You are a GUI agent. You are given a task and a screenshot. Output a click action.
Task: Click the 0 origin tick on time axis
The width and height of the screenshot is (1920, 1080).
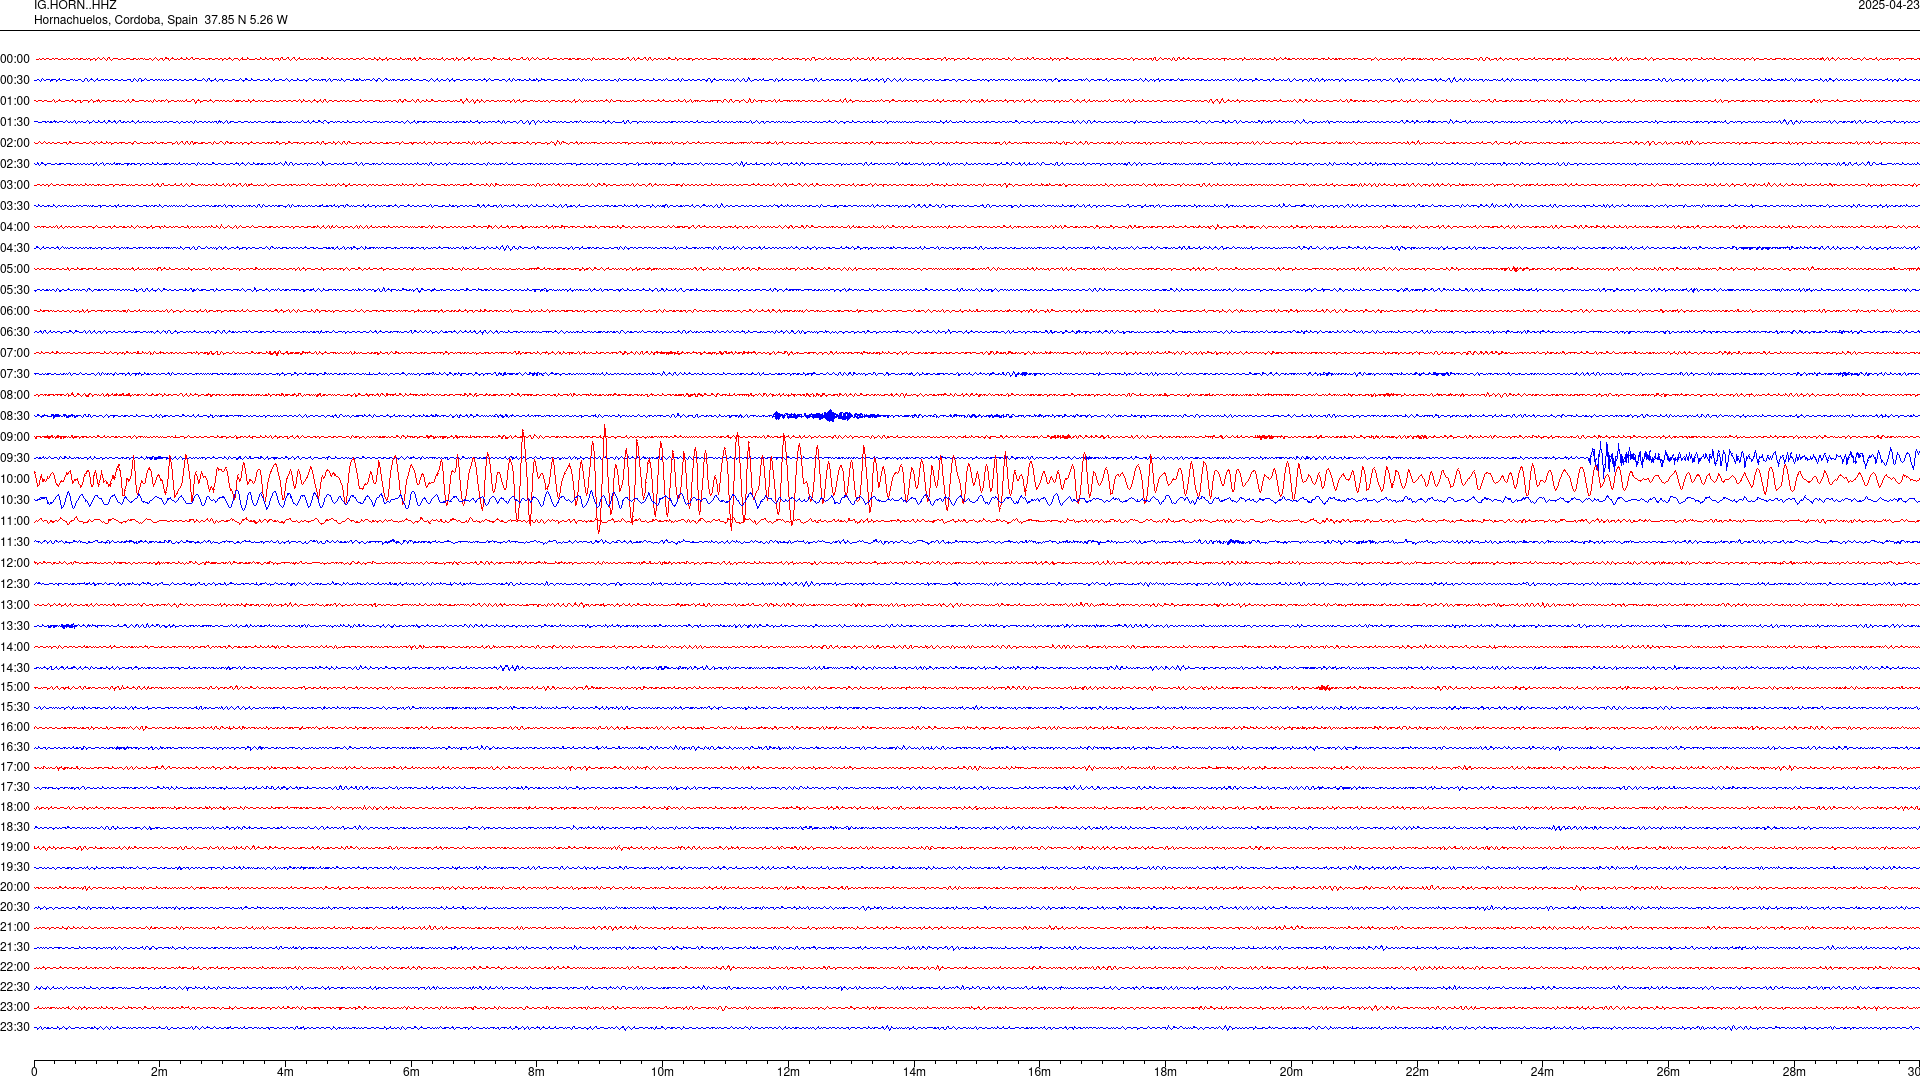(x=34, y=1072)
